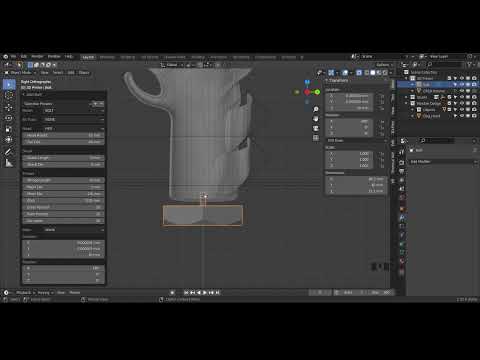
Task: Toggle the camera view gizmo
Action: pyautogui.click(x=316, y=128)
